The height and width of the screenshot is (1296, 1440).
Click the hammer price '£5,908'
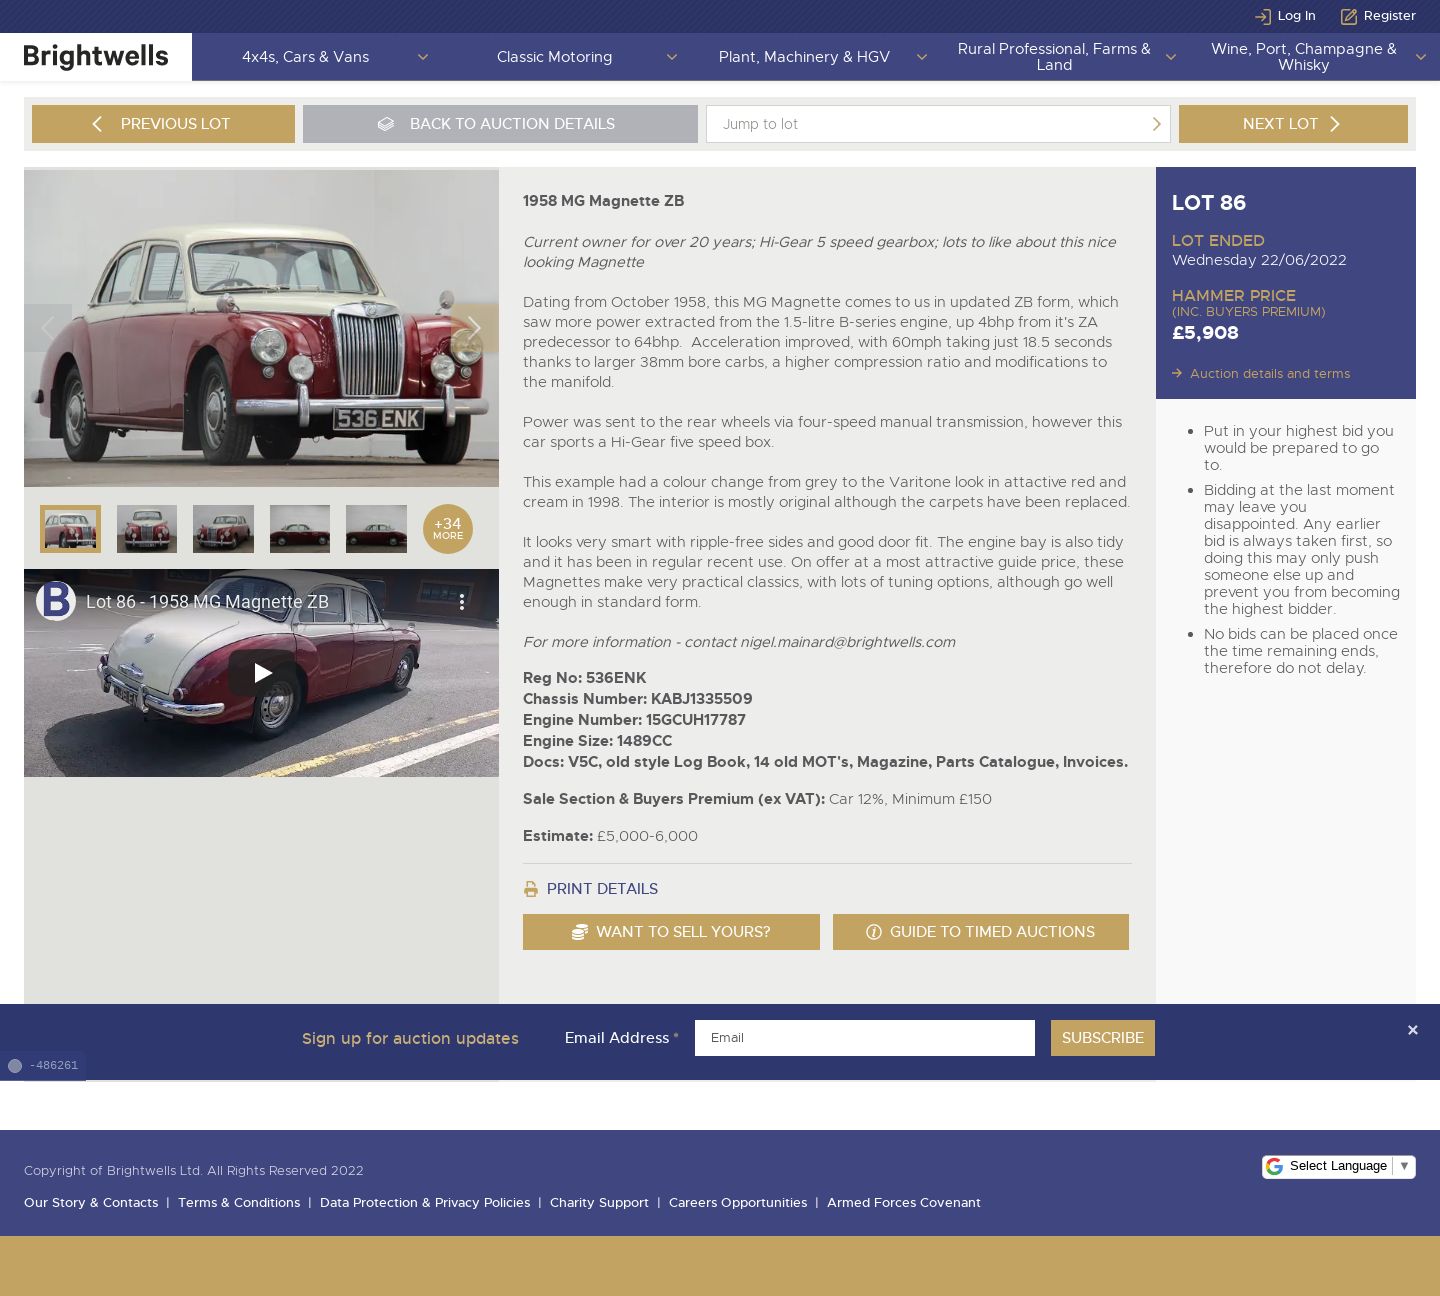[x=1205, y=333]
